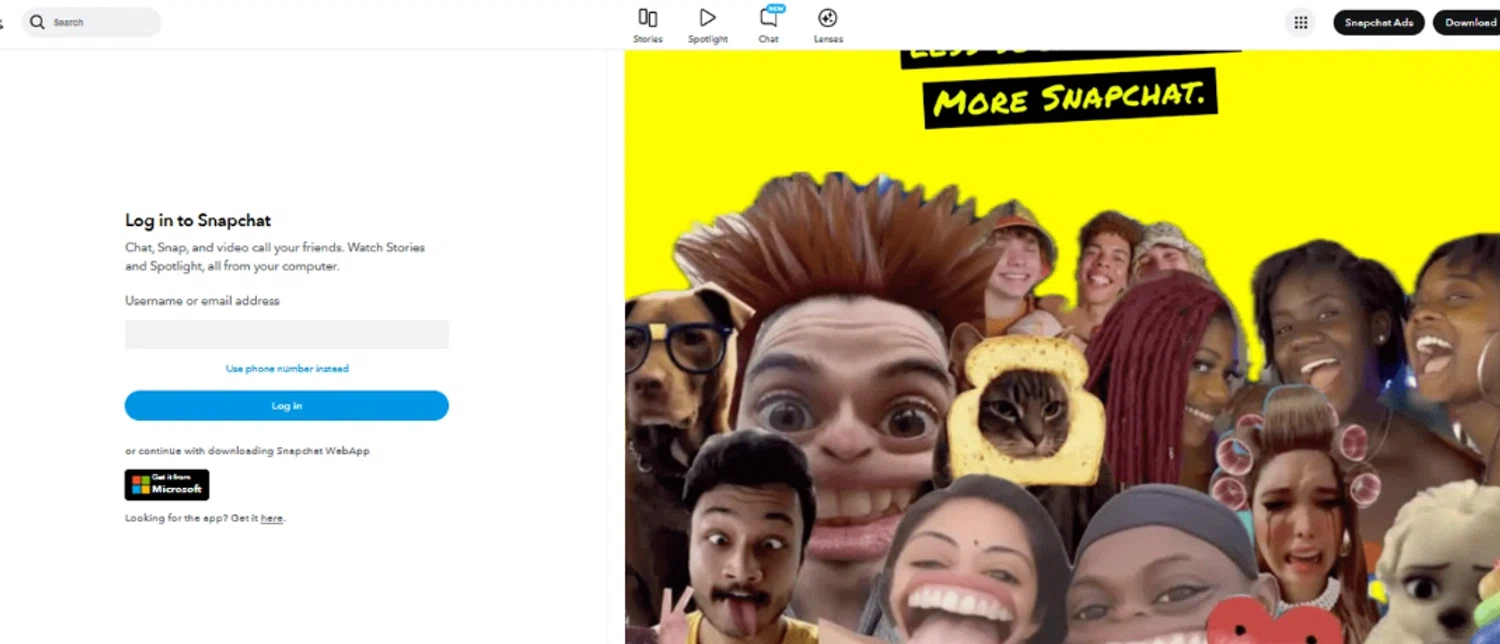This screenshot has width=1500, height=644.
Task: Click the 'More Snapchat.' banner in the promo image
Action: (x=1070, y=98)
